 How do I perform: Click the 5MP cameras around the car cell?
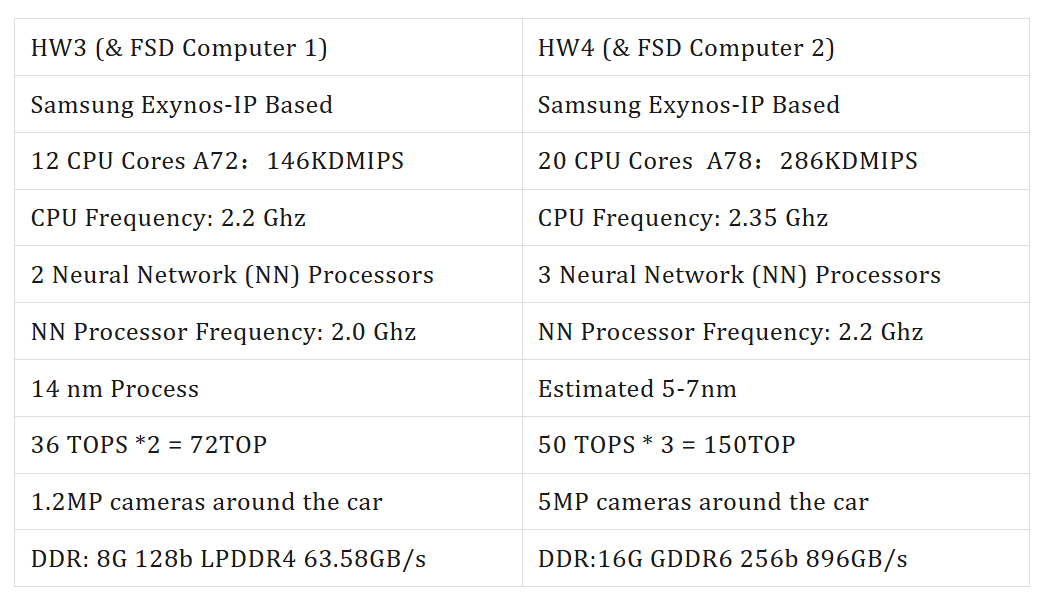coord(776,501)
